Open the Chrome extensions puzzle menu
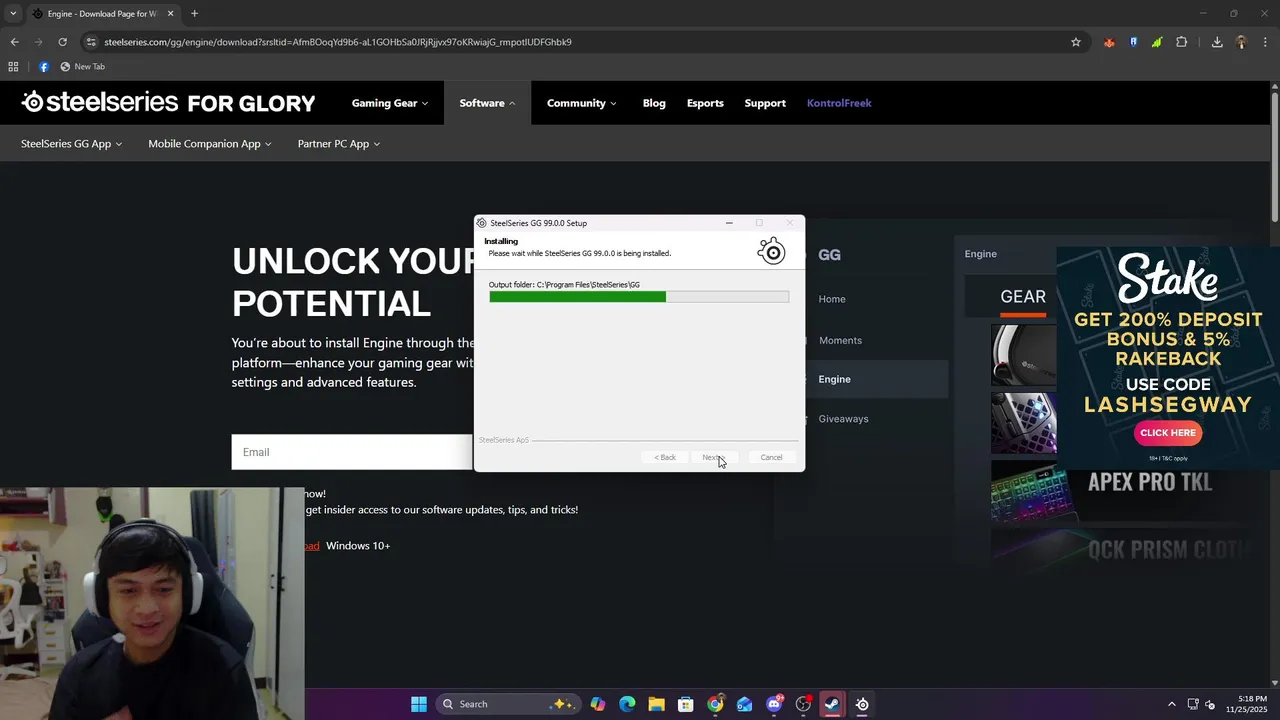1280x720 pixels. (x=1182, y=42)
